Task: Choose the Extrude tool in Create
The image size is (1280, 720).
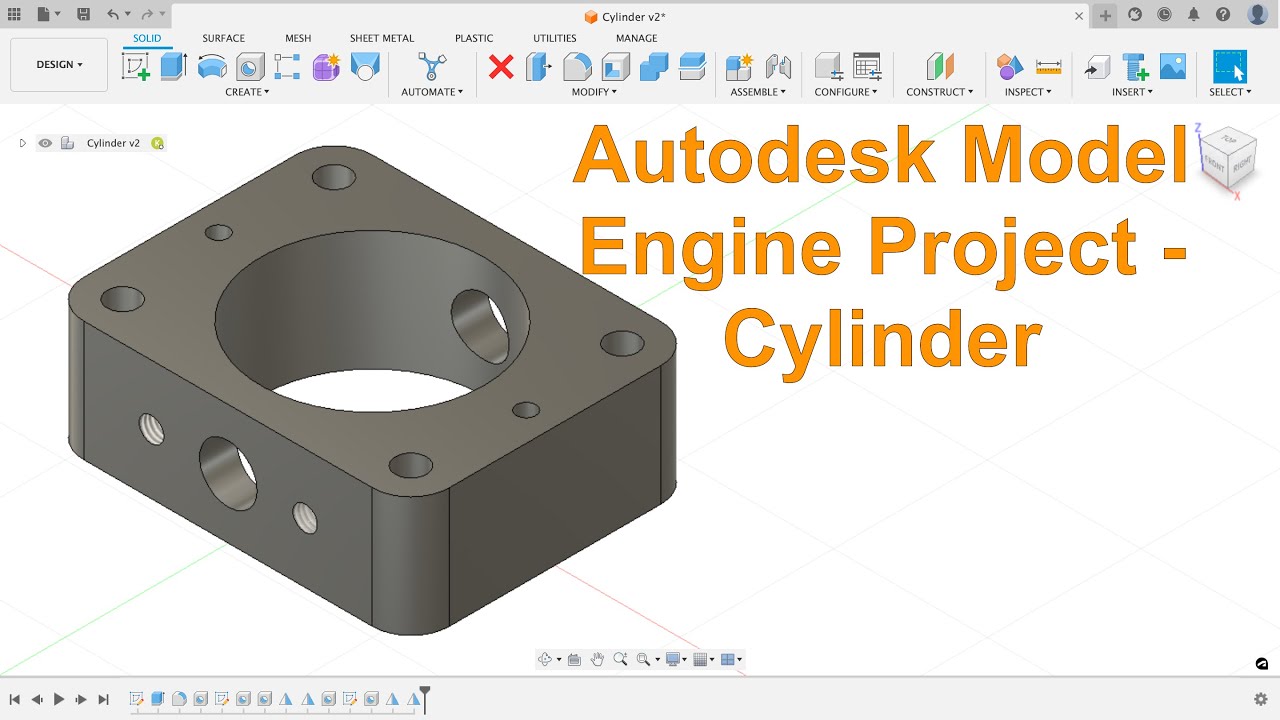Action: coord(174,67)
